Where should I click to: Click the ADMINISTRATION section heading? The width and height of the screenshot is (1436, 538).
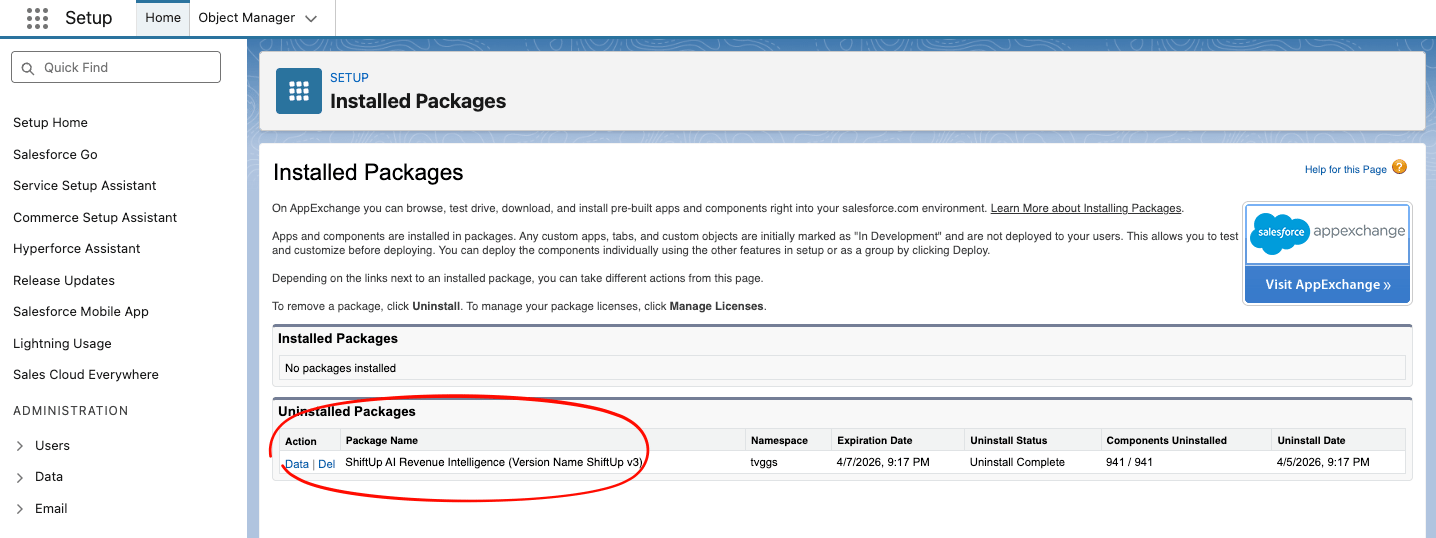pyautogui.click(x=71, y=411)
